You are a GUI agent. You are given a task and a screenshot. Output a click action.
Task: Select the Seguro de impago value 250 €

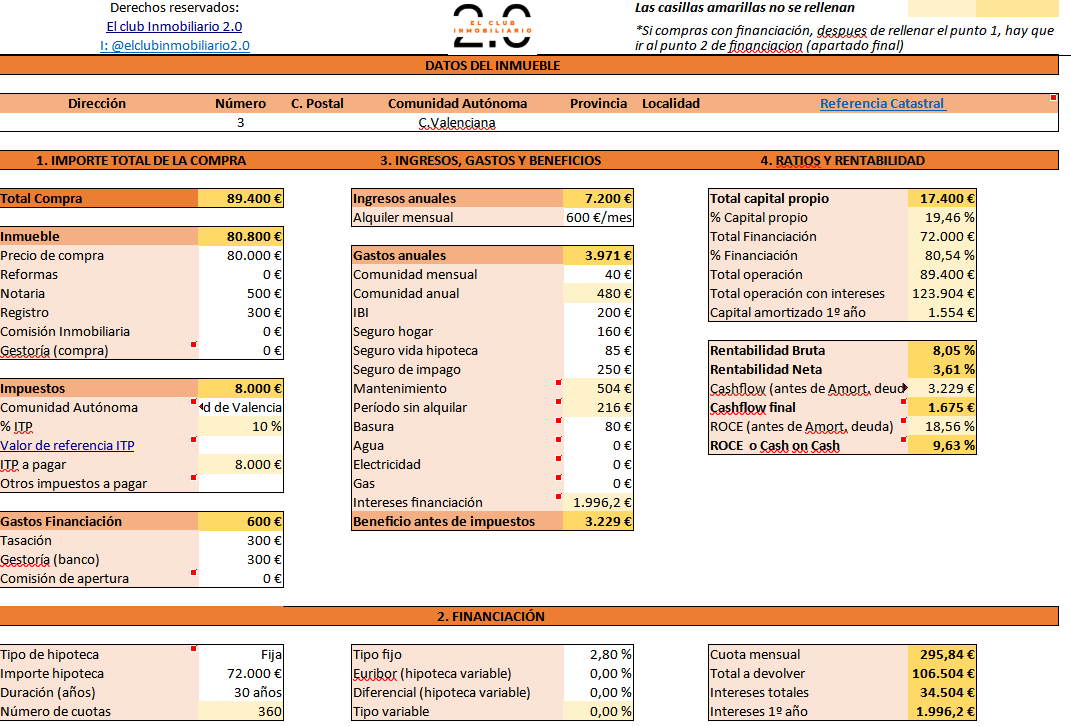[x=598, y=369]
